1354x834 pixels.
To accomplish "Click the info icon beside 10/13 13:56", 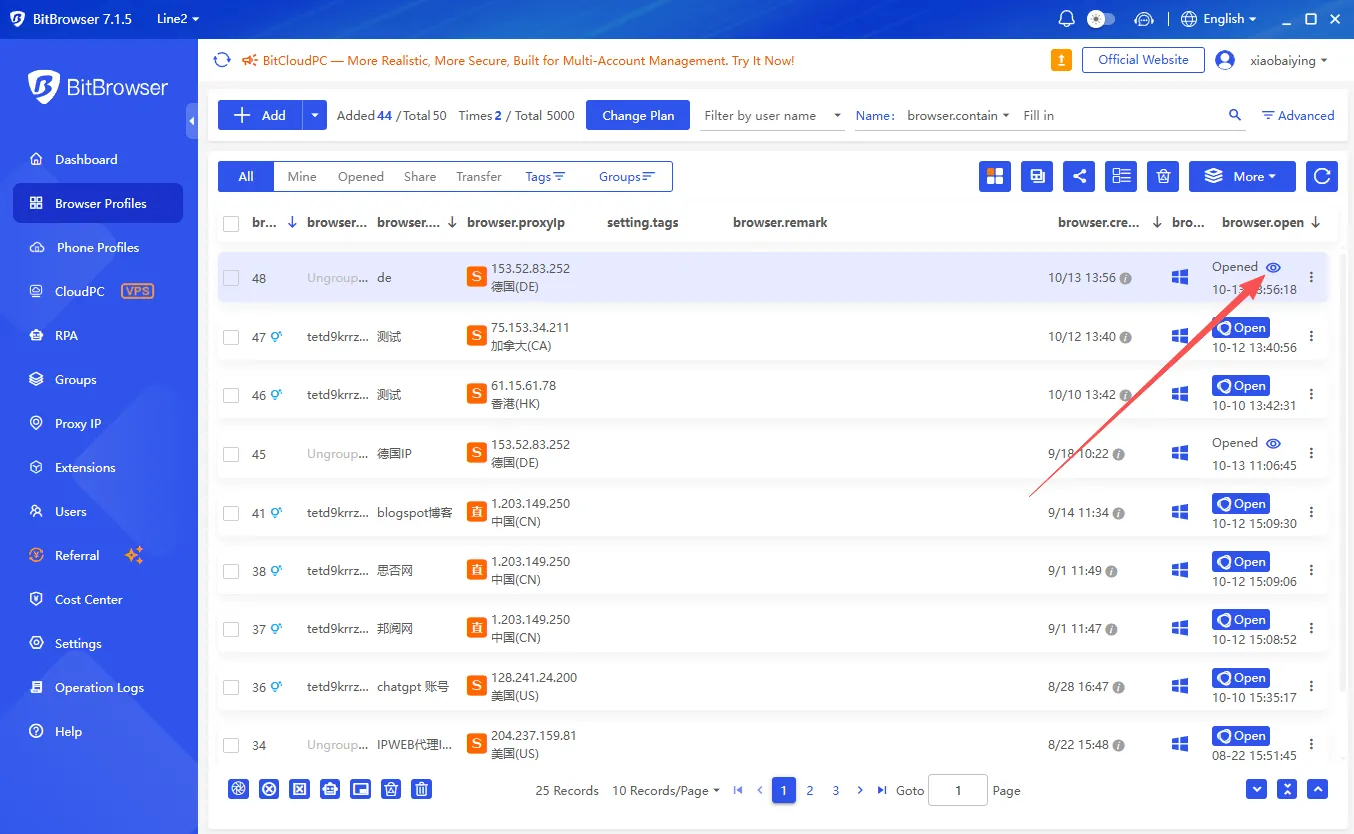I will click(1126, 279).
